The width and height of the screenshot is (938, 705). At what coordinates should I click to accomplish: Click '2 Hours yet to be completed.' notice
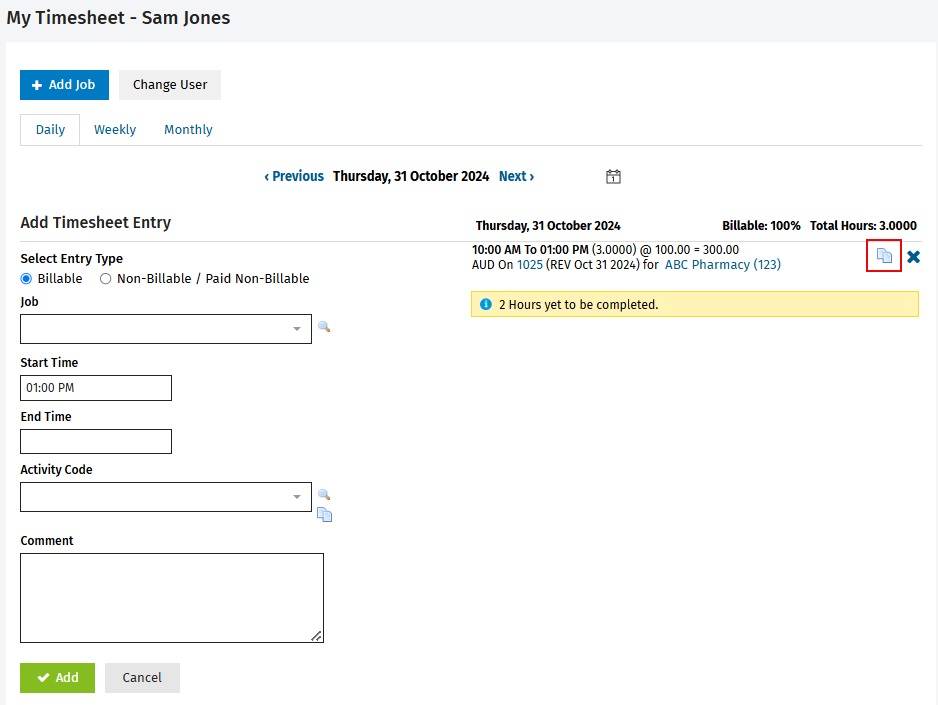[695, 304]
